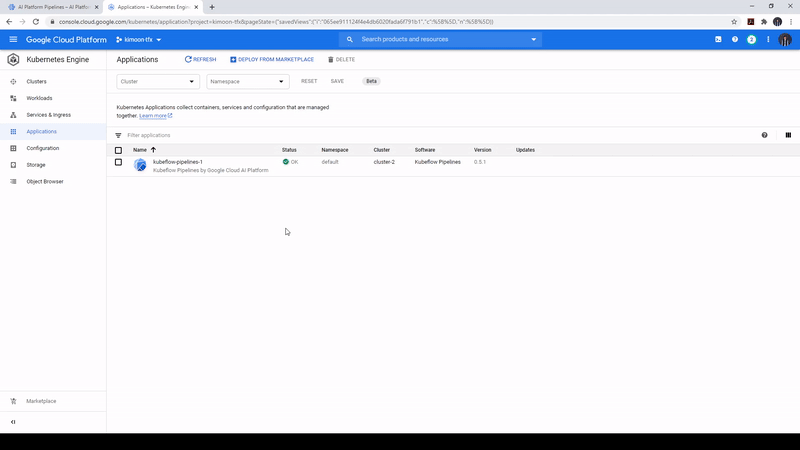This screenshot has height=450, width=800.
Task: Open table help question-mark icon
Action: click(764, 135)
